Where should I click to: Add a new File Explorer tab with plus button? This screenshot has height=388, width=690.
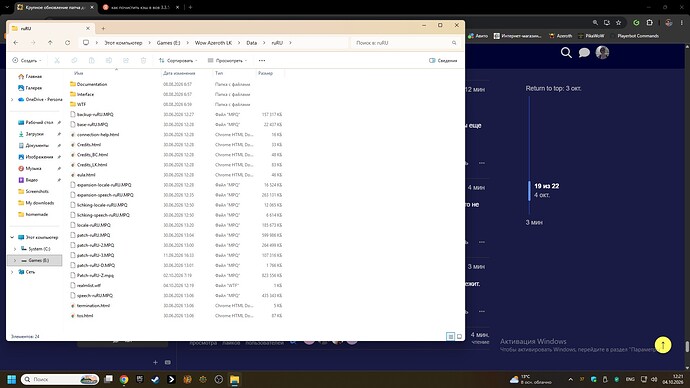click(103, 28)
